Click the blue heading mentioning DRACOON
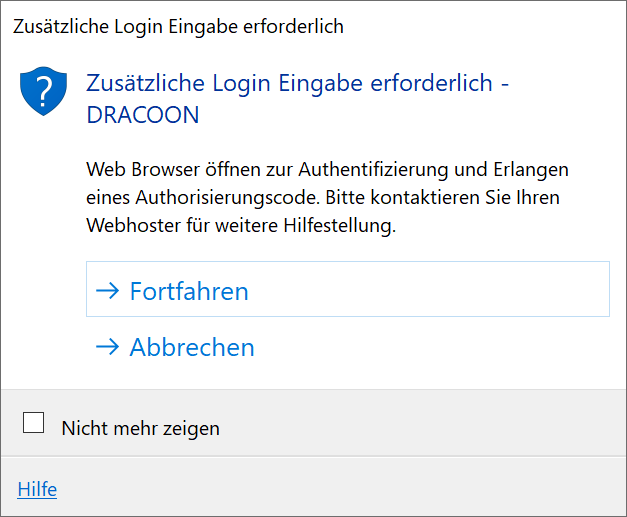This screenshot has height=517, width=627. click(298, 99)
